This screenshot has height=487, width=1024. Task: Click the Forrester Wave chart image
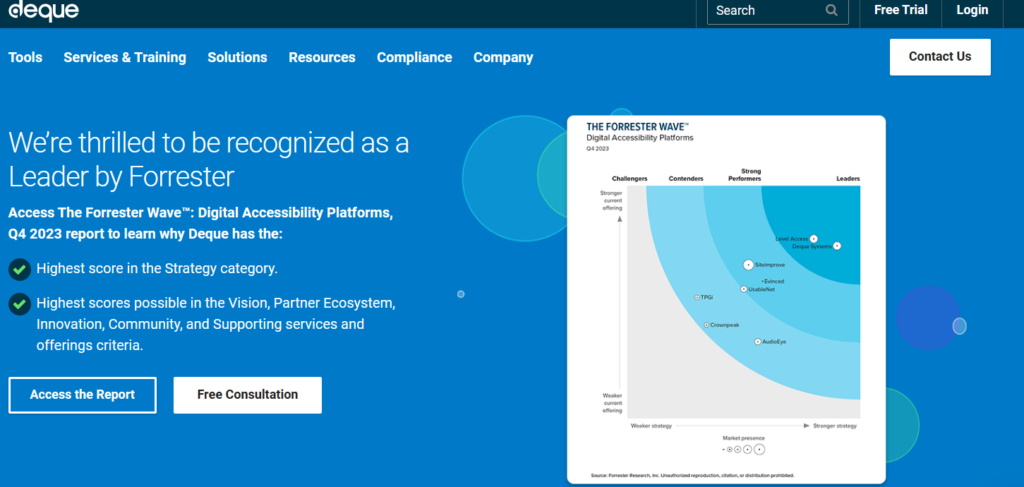pyautogui.click(x=726, y=300)
